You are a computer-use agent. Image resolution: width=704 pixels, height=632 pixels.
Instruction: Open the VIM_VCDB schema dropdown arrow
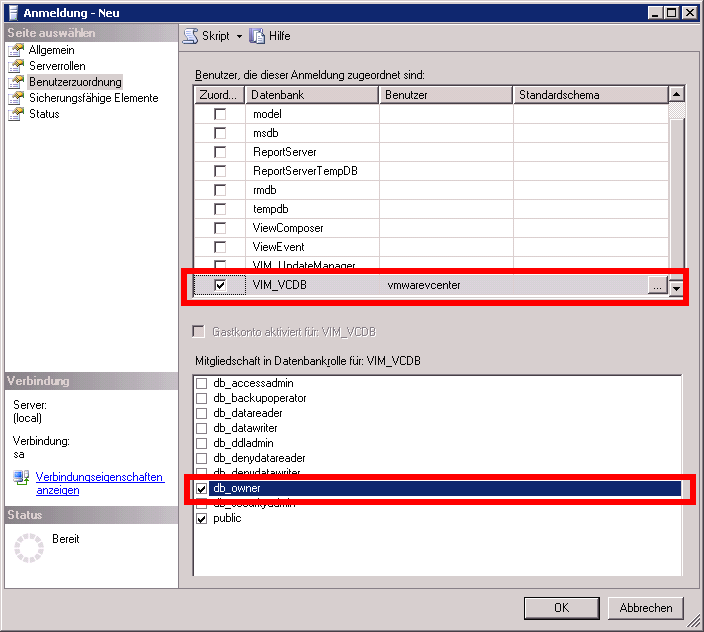[x=675, y=286]
